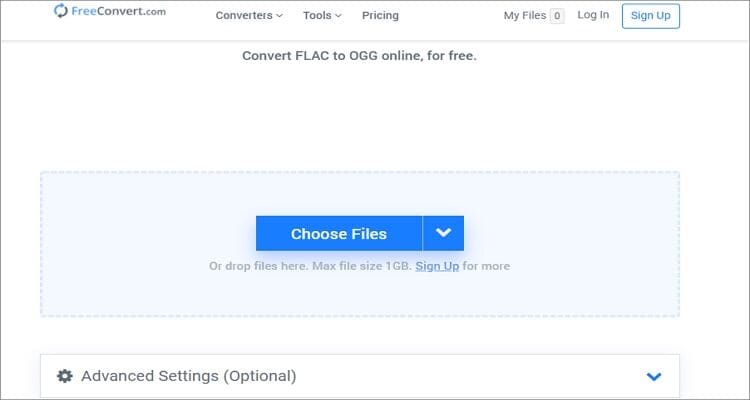Click the Log In link
This screenshot has width=750, height=400.
coord(593,15)
